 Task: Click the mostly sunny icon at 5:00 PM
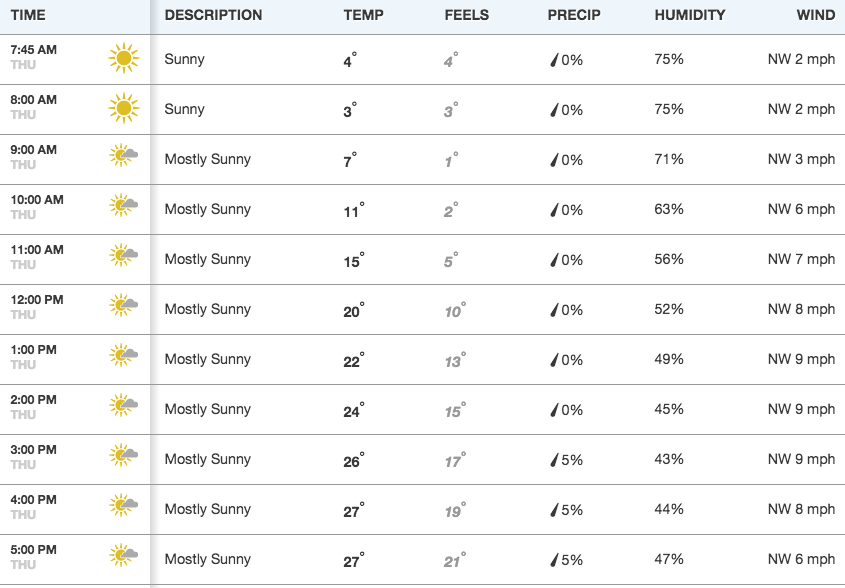pyautogui.click(x=123, y=555)
